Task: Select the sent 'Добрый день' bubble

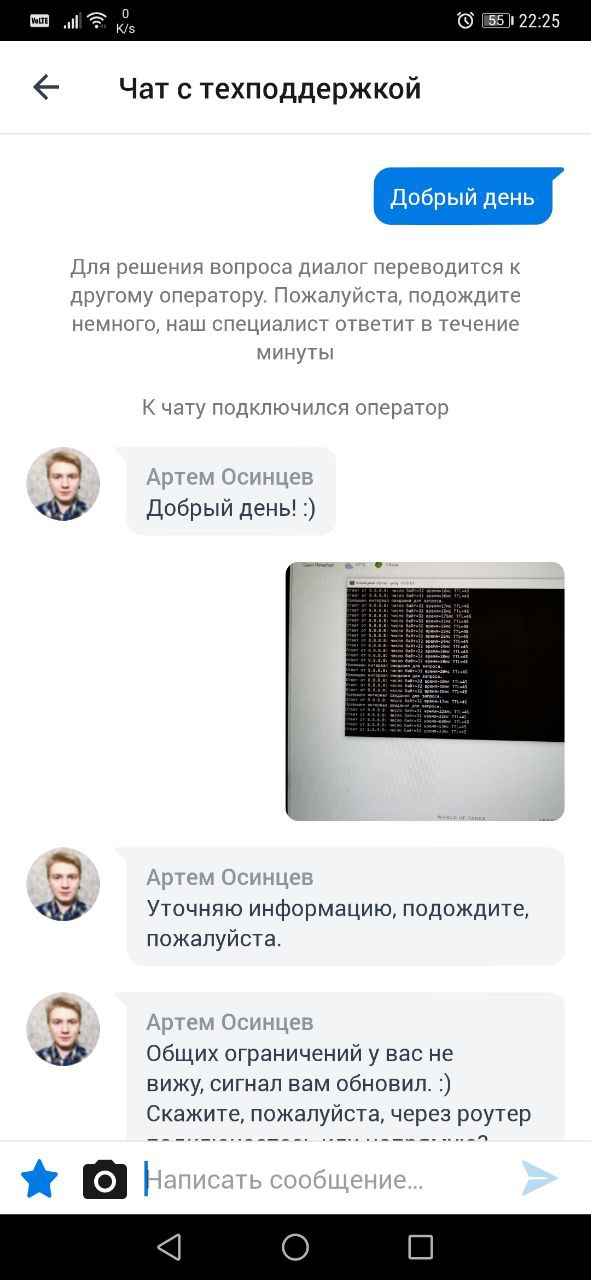Action: click(463, 196)
